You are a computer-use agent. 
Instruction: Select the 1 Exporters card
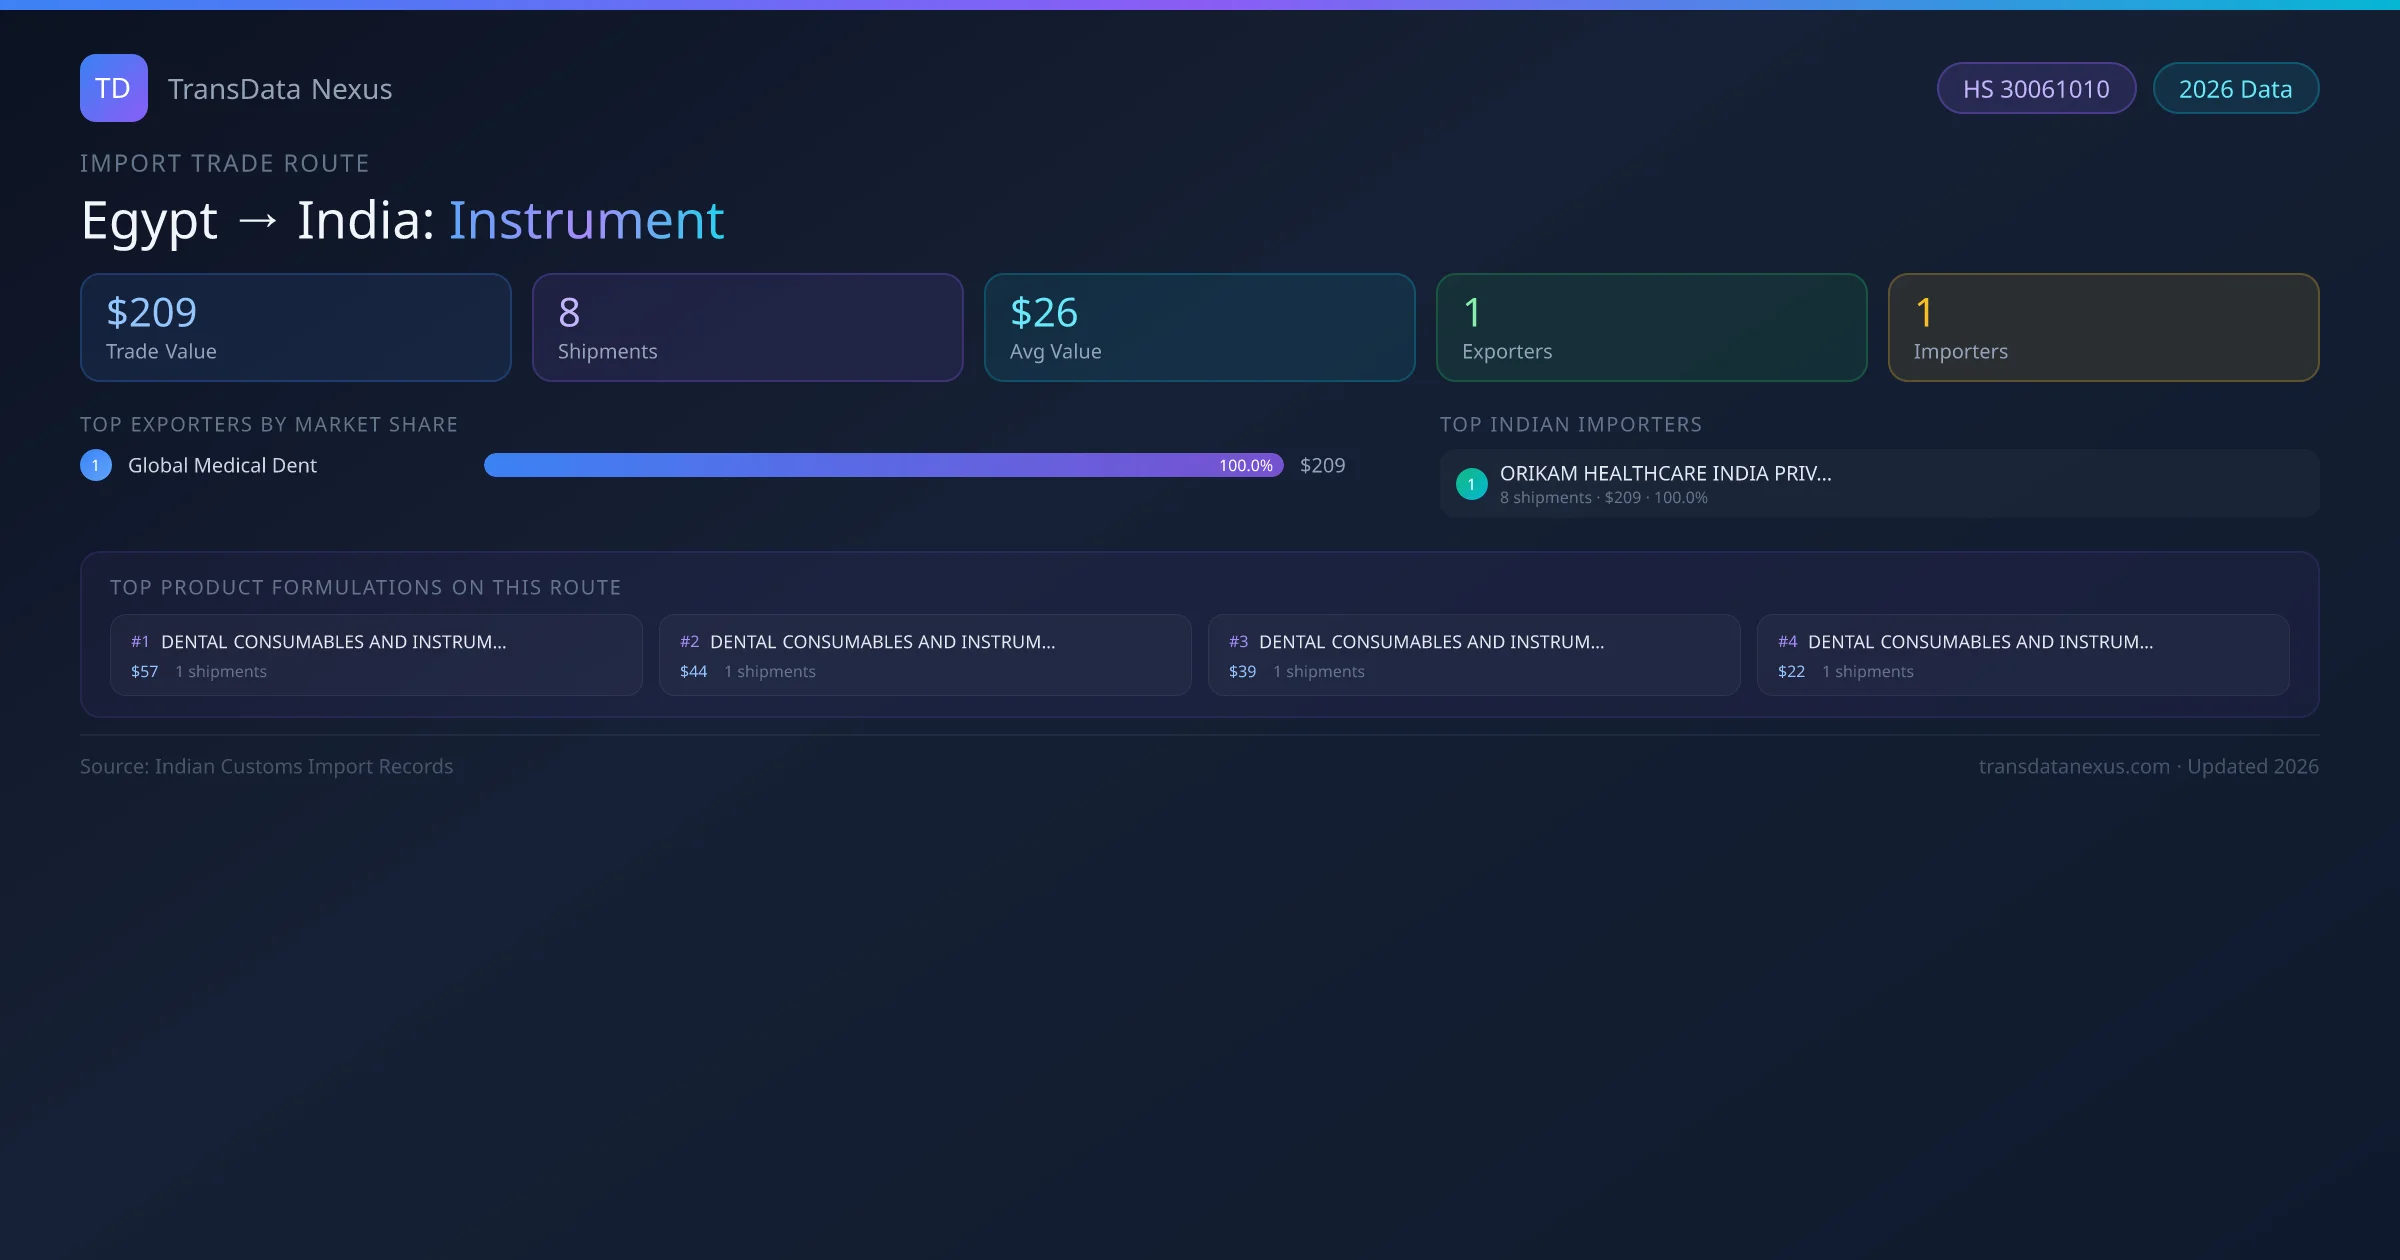(x=1651, y=327)
